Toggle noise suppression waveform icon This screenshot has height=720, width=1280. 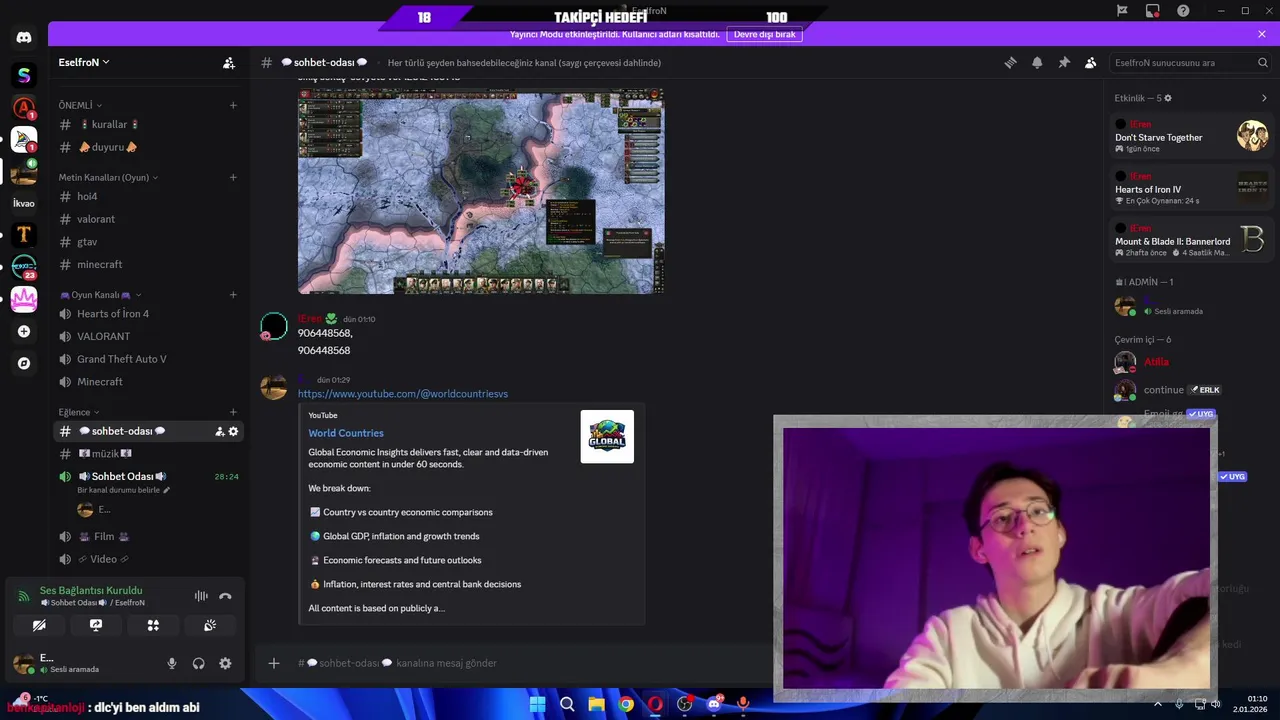[x=201, y=596]
